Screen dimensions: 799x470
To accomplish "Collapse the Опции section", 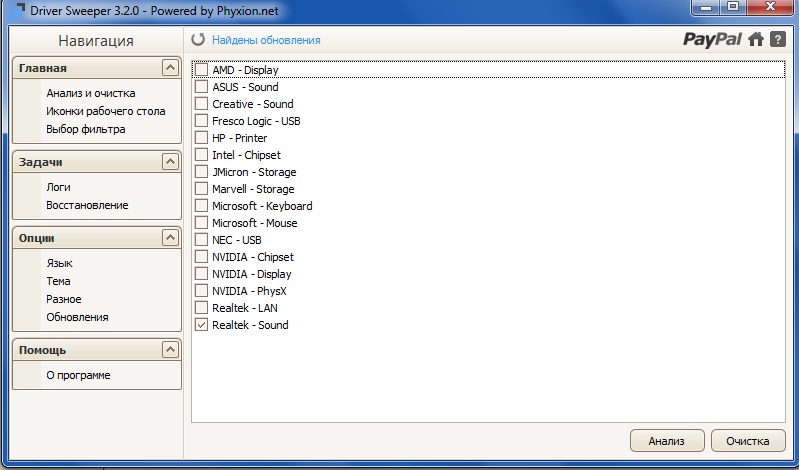I will tap(170, 238).
